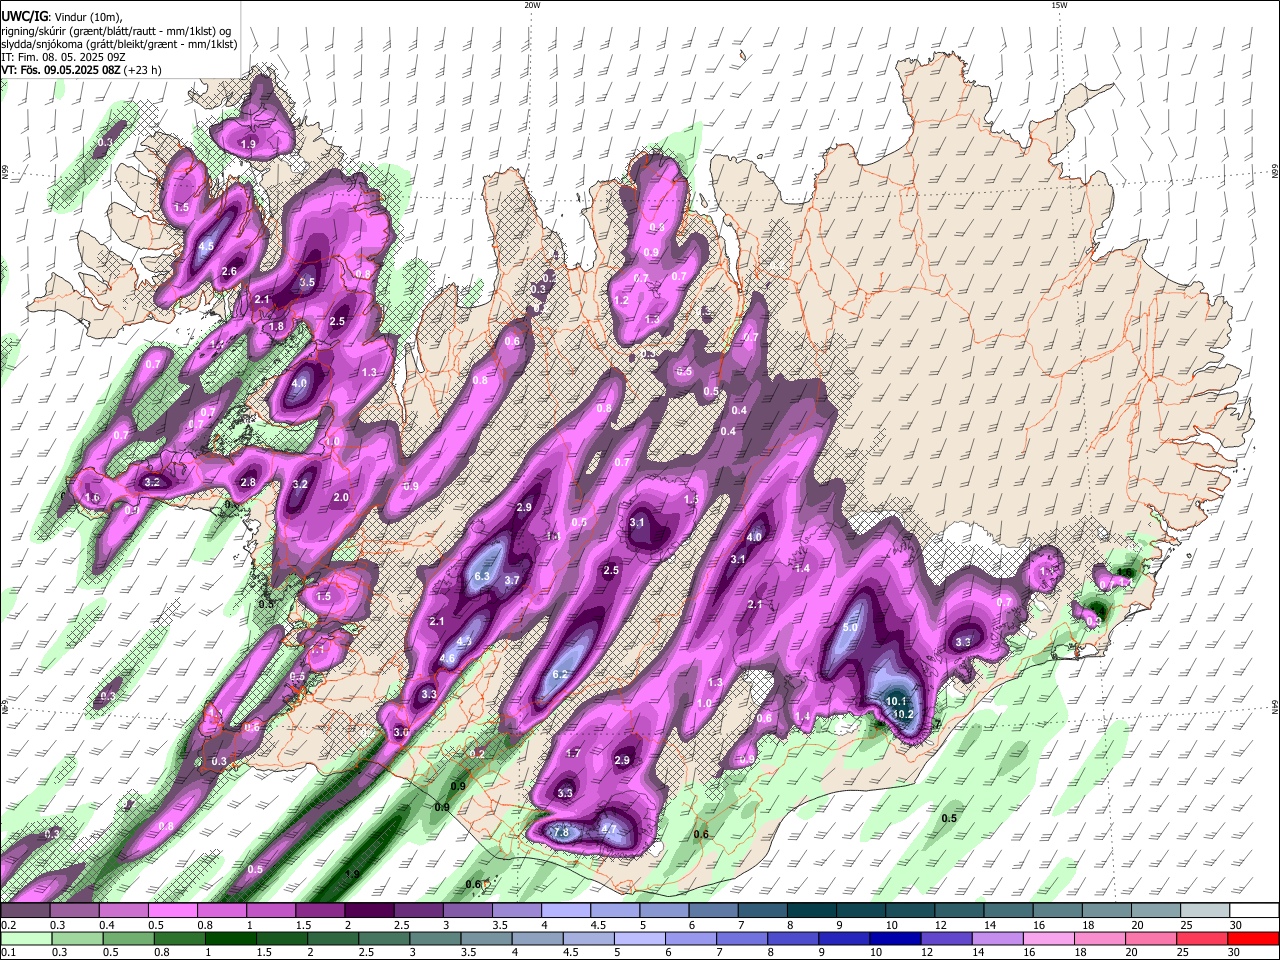Click the "1.6" value at the western edge

[92, 497]
